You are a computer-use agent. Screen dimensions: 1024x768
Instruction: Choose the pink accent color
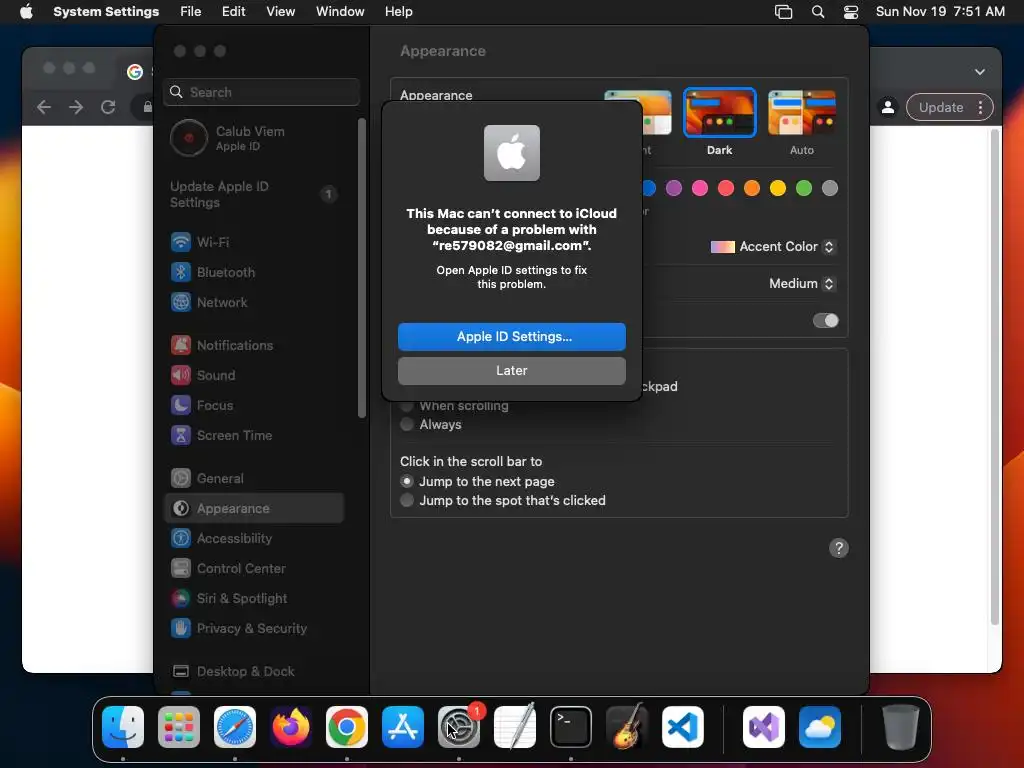coord(700,188)
